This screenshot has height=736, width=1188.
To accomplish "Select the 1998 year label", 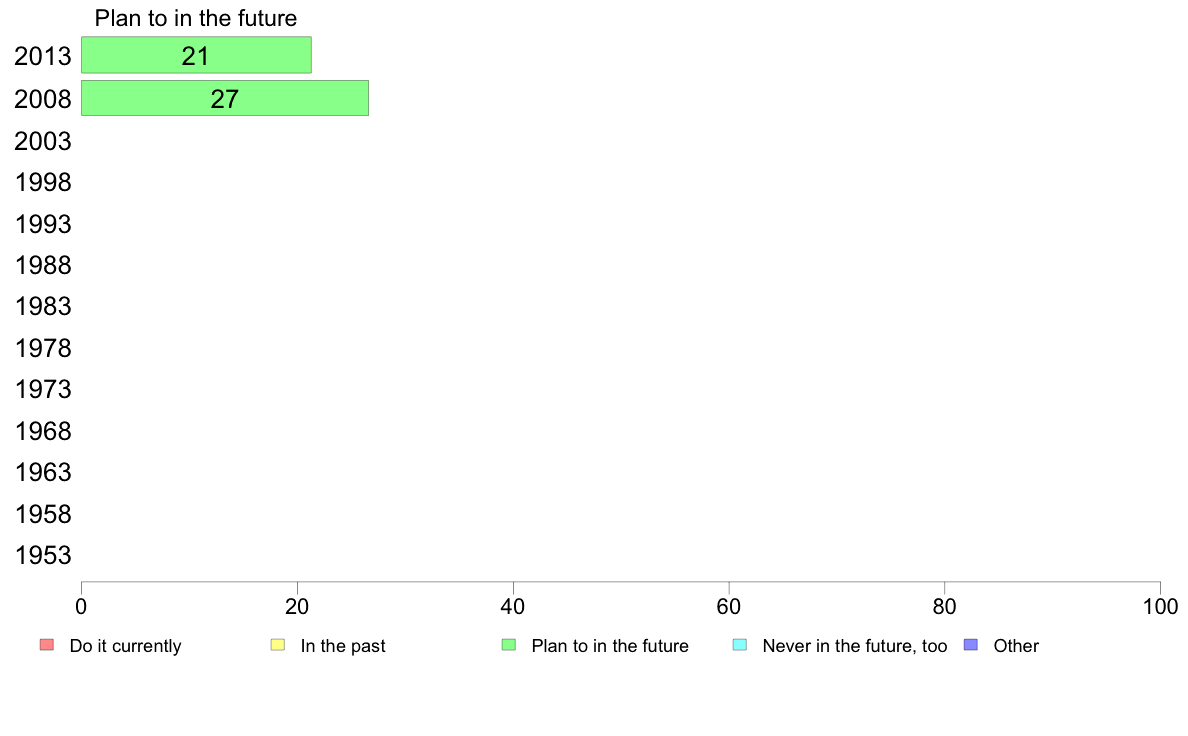I will coord(42,183).
